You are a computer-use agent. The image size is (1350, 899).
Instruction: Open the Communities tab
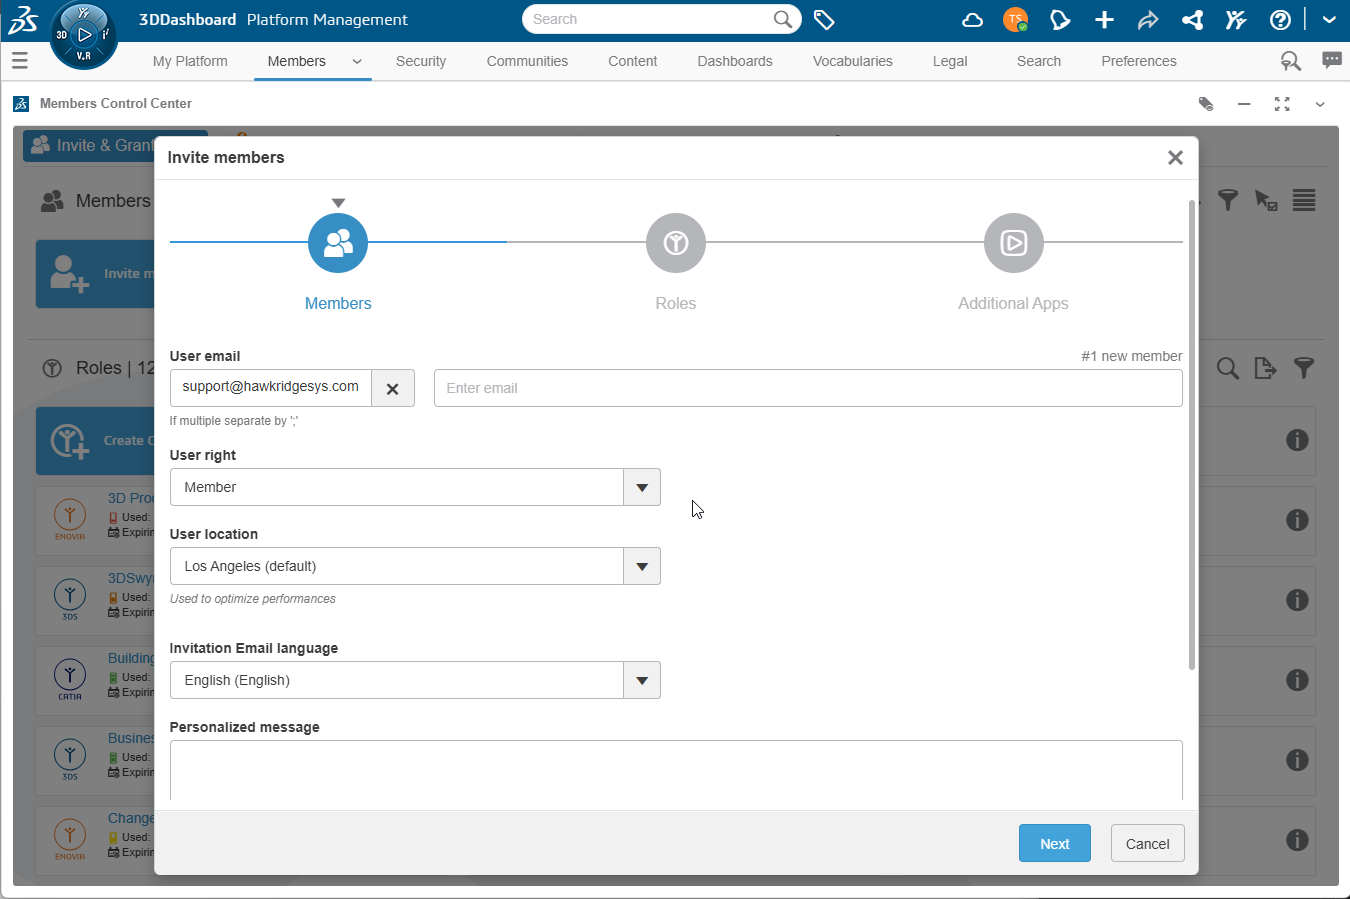tap(527, 61)
